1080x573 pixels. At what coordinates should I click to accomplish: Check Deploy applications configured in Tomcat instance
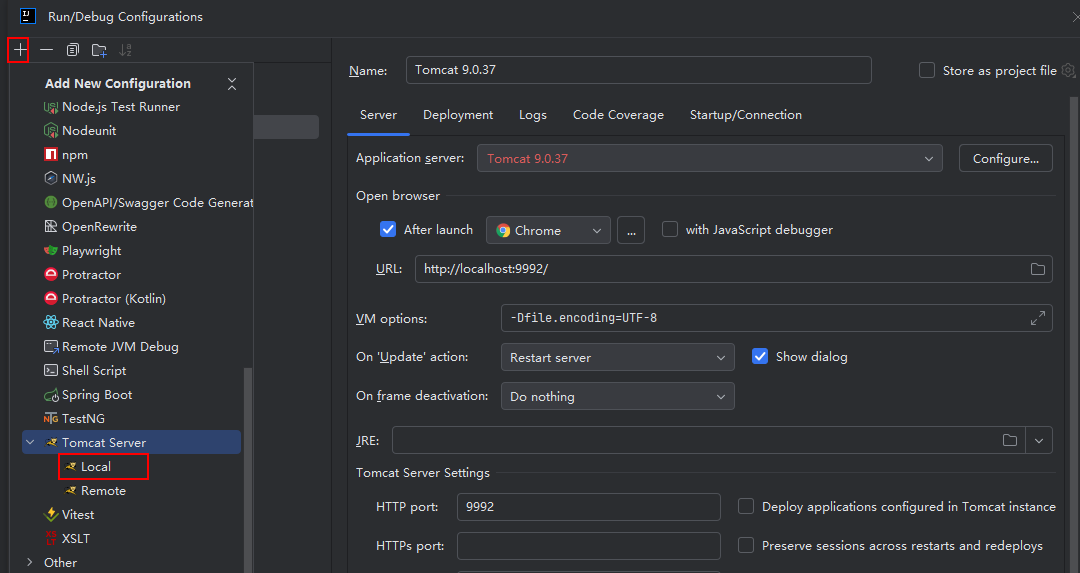[x=745, y=506]
